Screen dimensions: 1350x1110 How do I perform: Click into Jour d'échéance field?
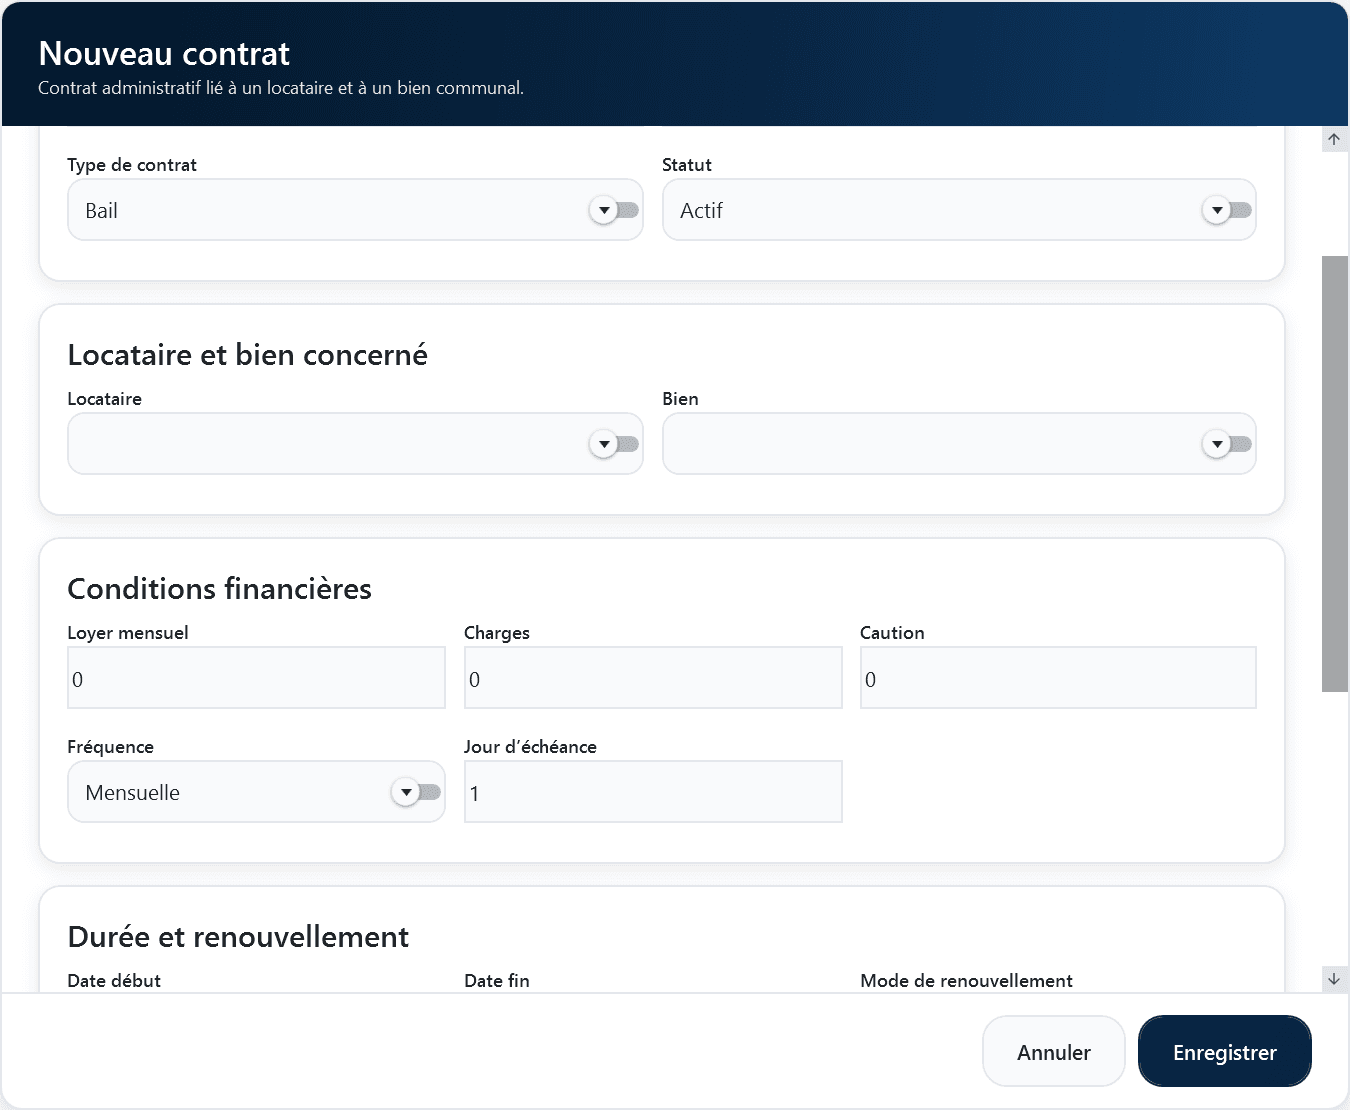tap(653, 792)
